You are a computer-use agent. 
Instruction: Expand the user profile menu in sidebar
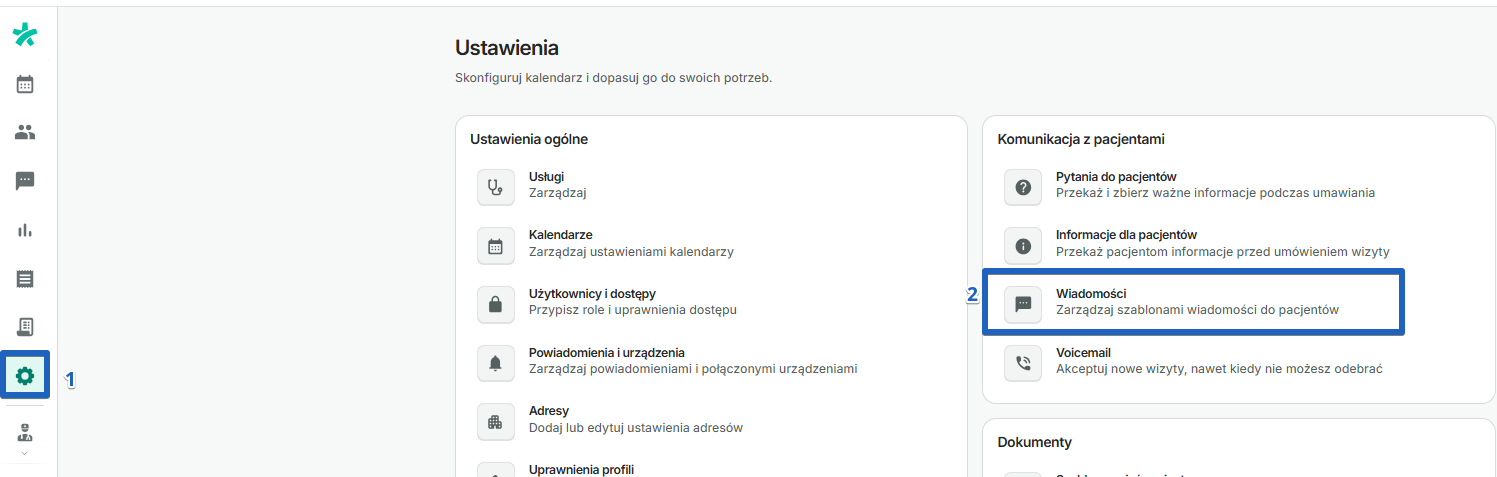(x=25, y=436)
